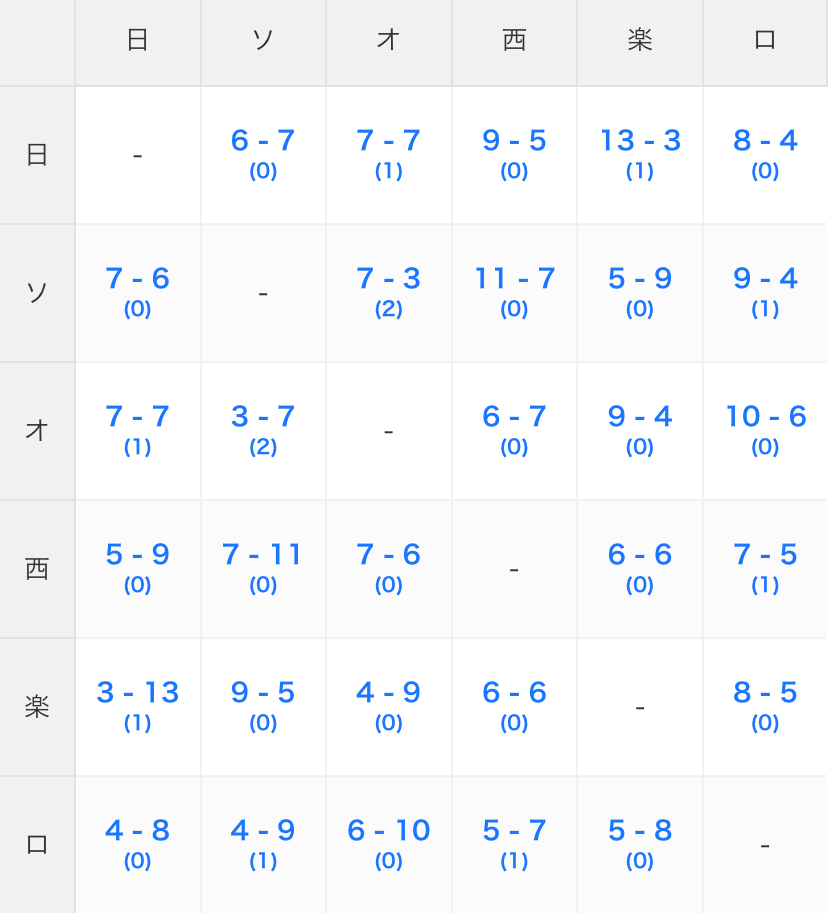Image resolution: width=828 pixels, height=913 pixels.
Task: Select the オ column header
Action: [388, 41]
